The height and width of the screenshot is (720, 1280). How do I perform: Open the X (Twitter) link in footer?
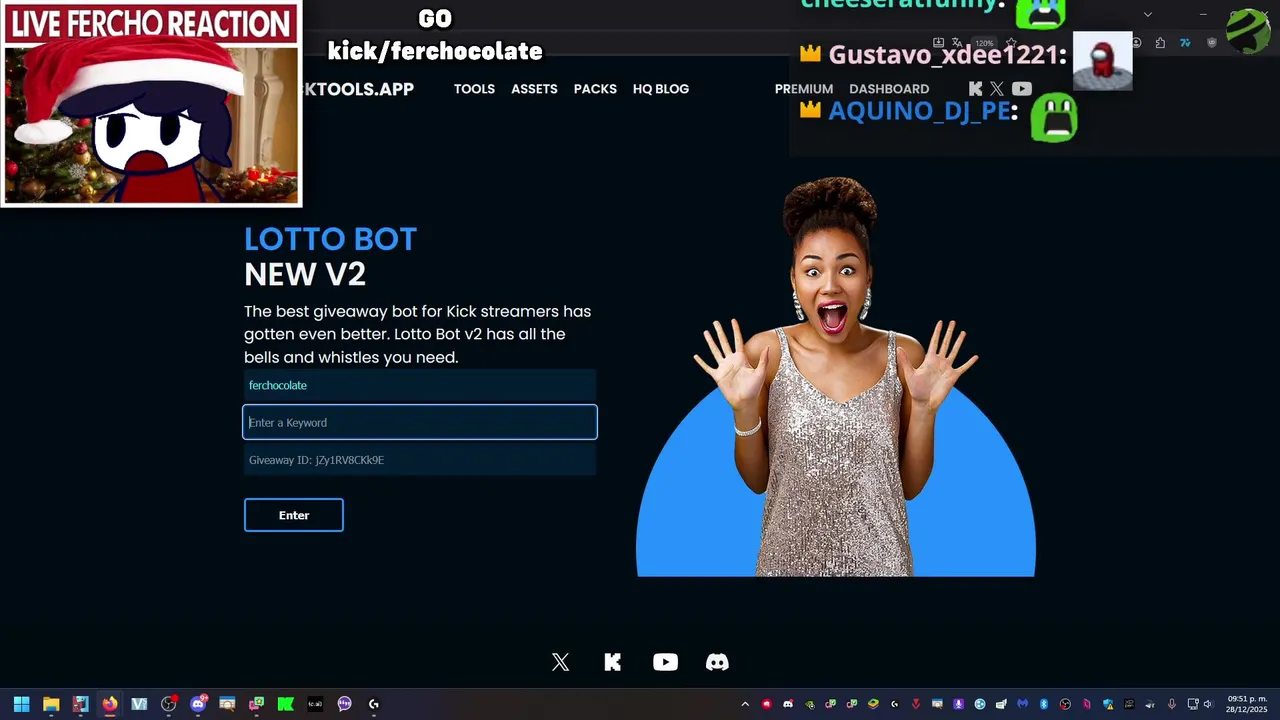[x=561, y=662]
